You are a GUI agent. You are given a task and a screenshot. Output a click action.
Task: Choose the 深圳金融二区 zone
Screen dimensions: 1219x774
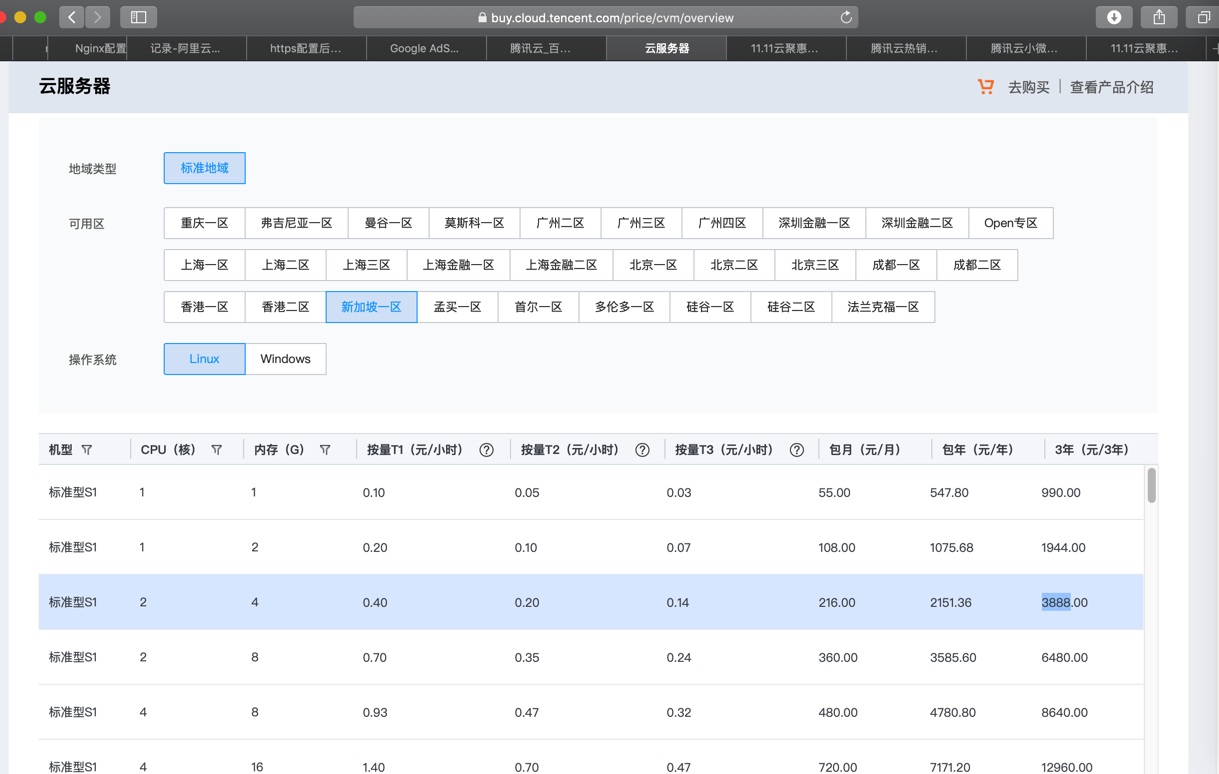tap(917, 223)
